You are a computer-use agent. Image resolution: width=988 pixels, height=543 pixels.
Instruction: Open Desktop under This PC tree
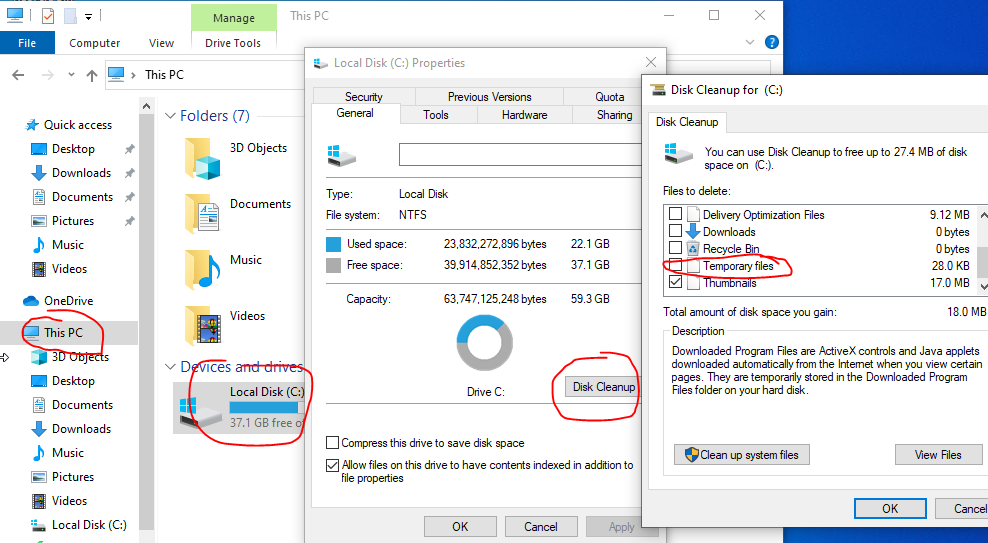tap(73, 381)
